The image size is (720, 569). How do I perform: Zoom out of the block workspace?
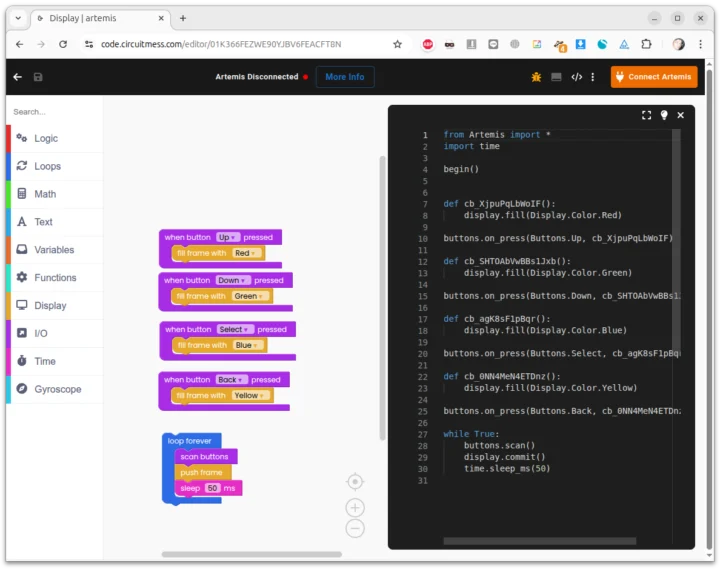355,528
